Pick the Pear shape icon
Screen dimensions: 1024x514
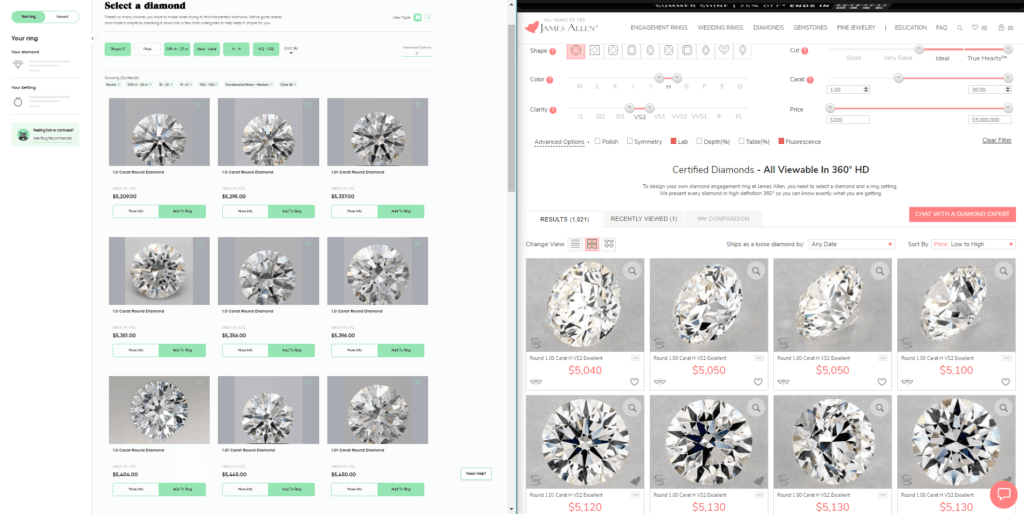pos(743,50)
